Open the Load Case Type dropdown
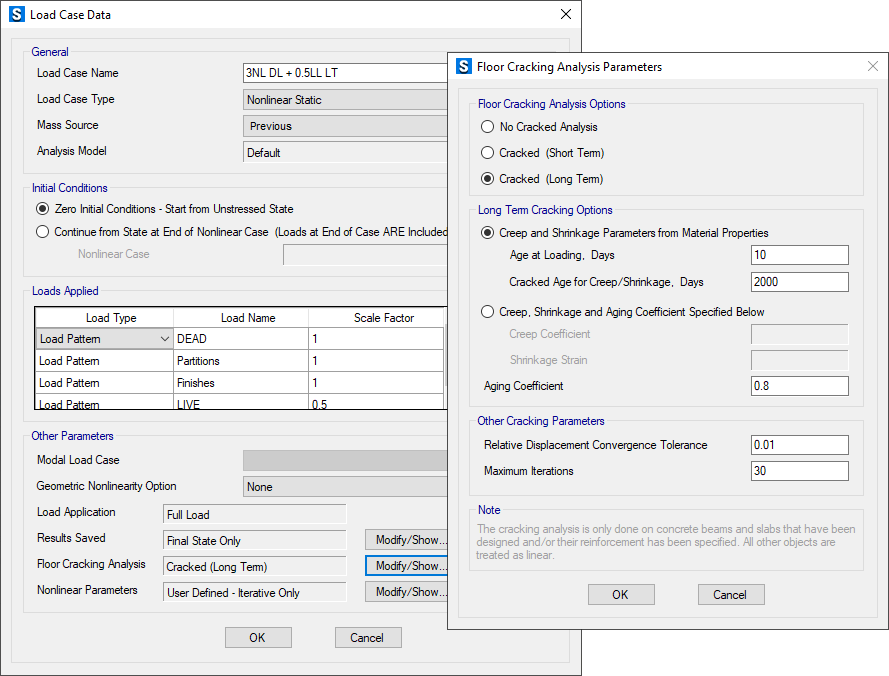This screenshot has width=889, height=676. point(345,100)
